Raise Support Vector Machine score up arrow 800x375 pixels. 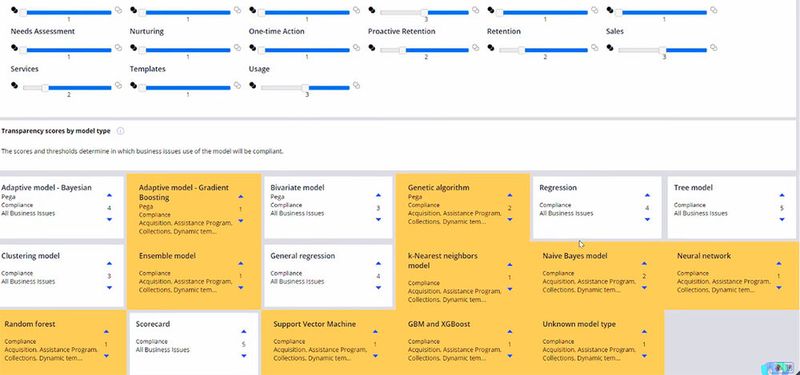click(x=375, y=332)
